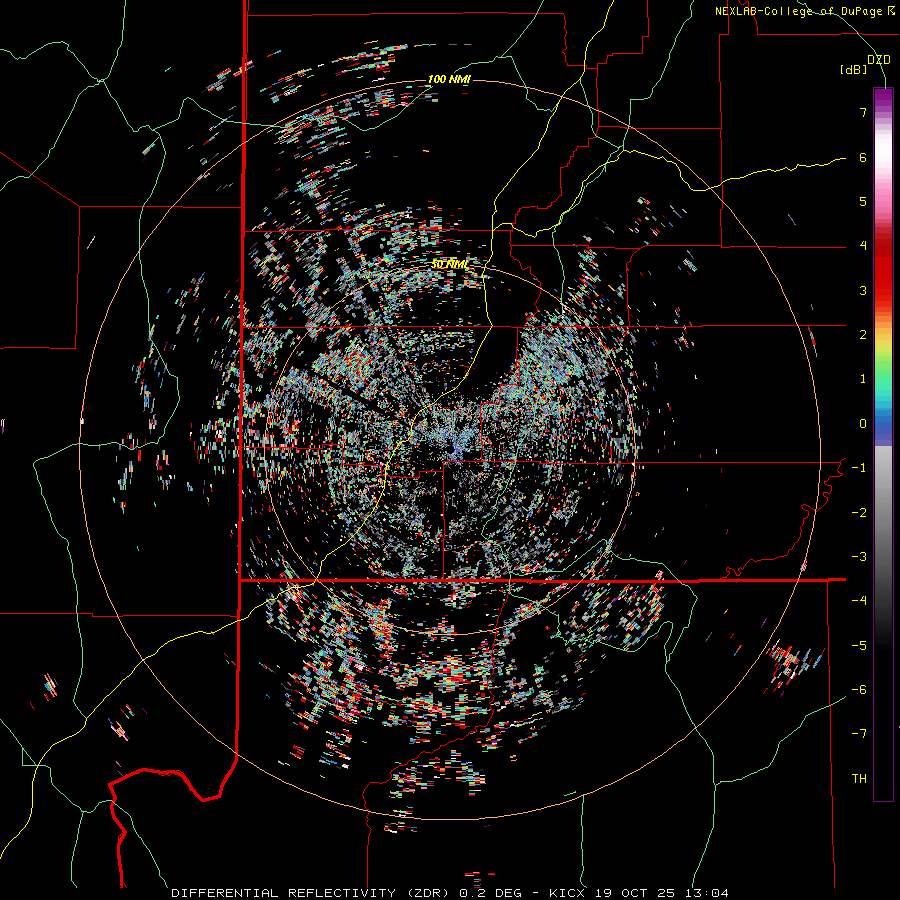This screenshot has width=900, height=900.
Task: Click the -3 tick label on the color scale
Action: click(x=859, y=557)
